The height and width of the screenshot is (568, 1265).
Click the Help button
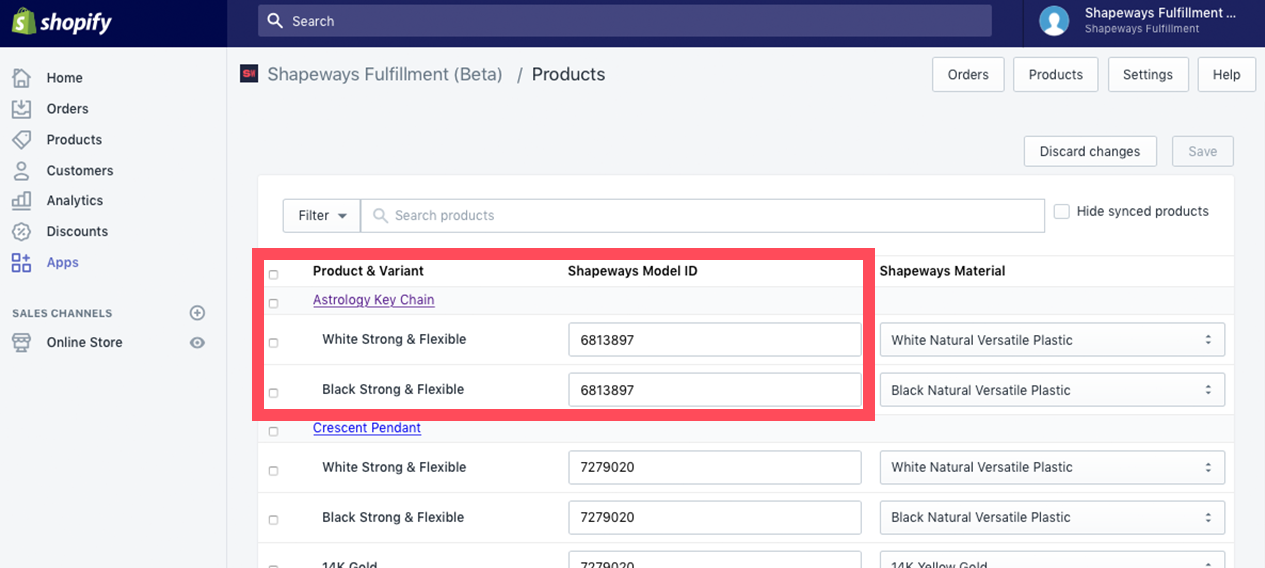coord(1226,74)
